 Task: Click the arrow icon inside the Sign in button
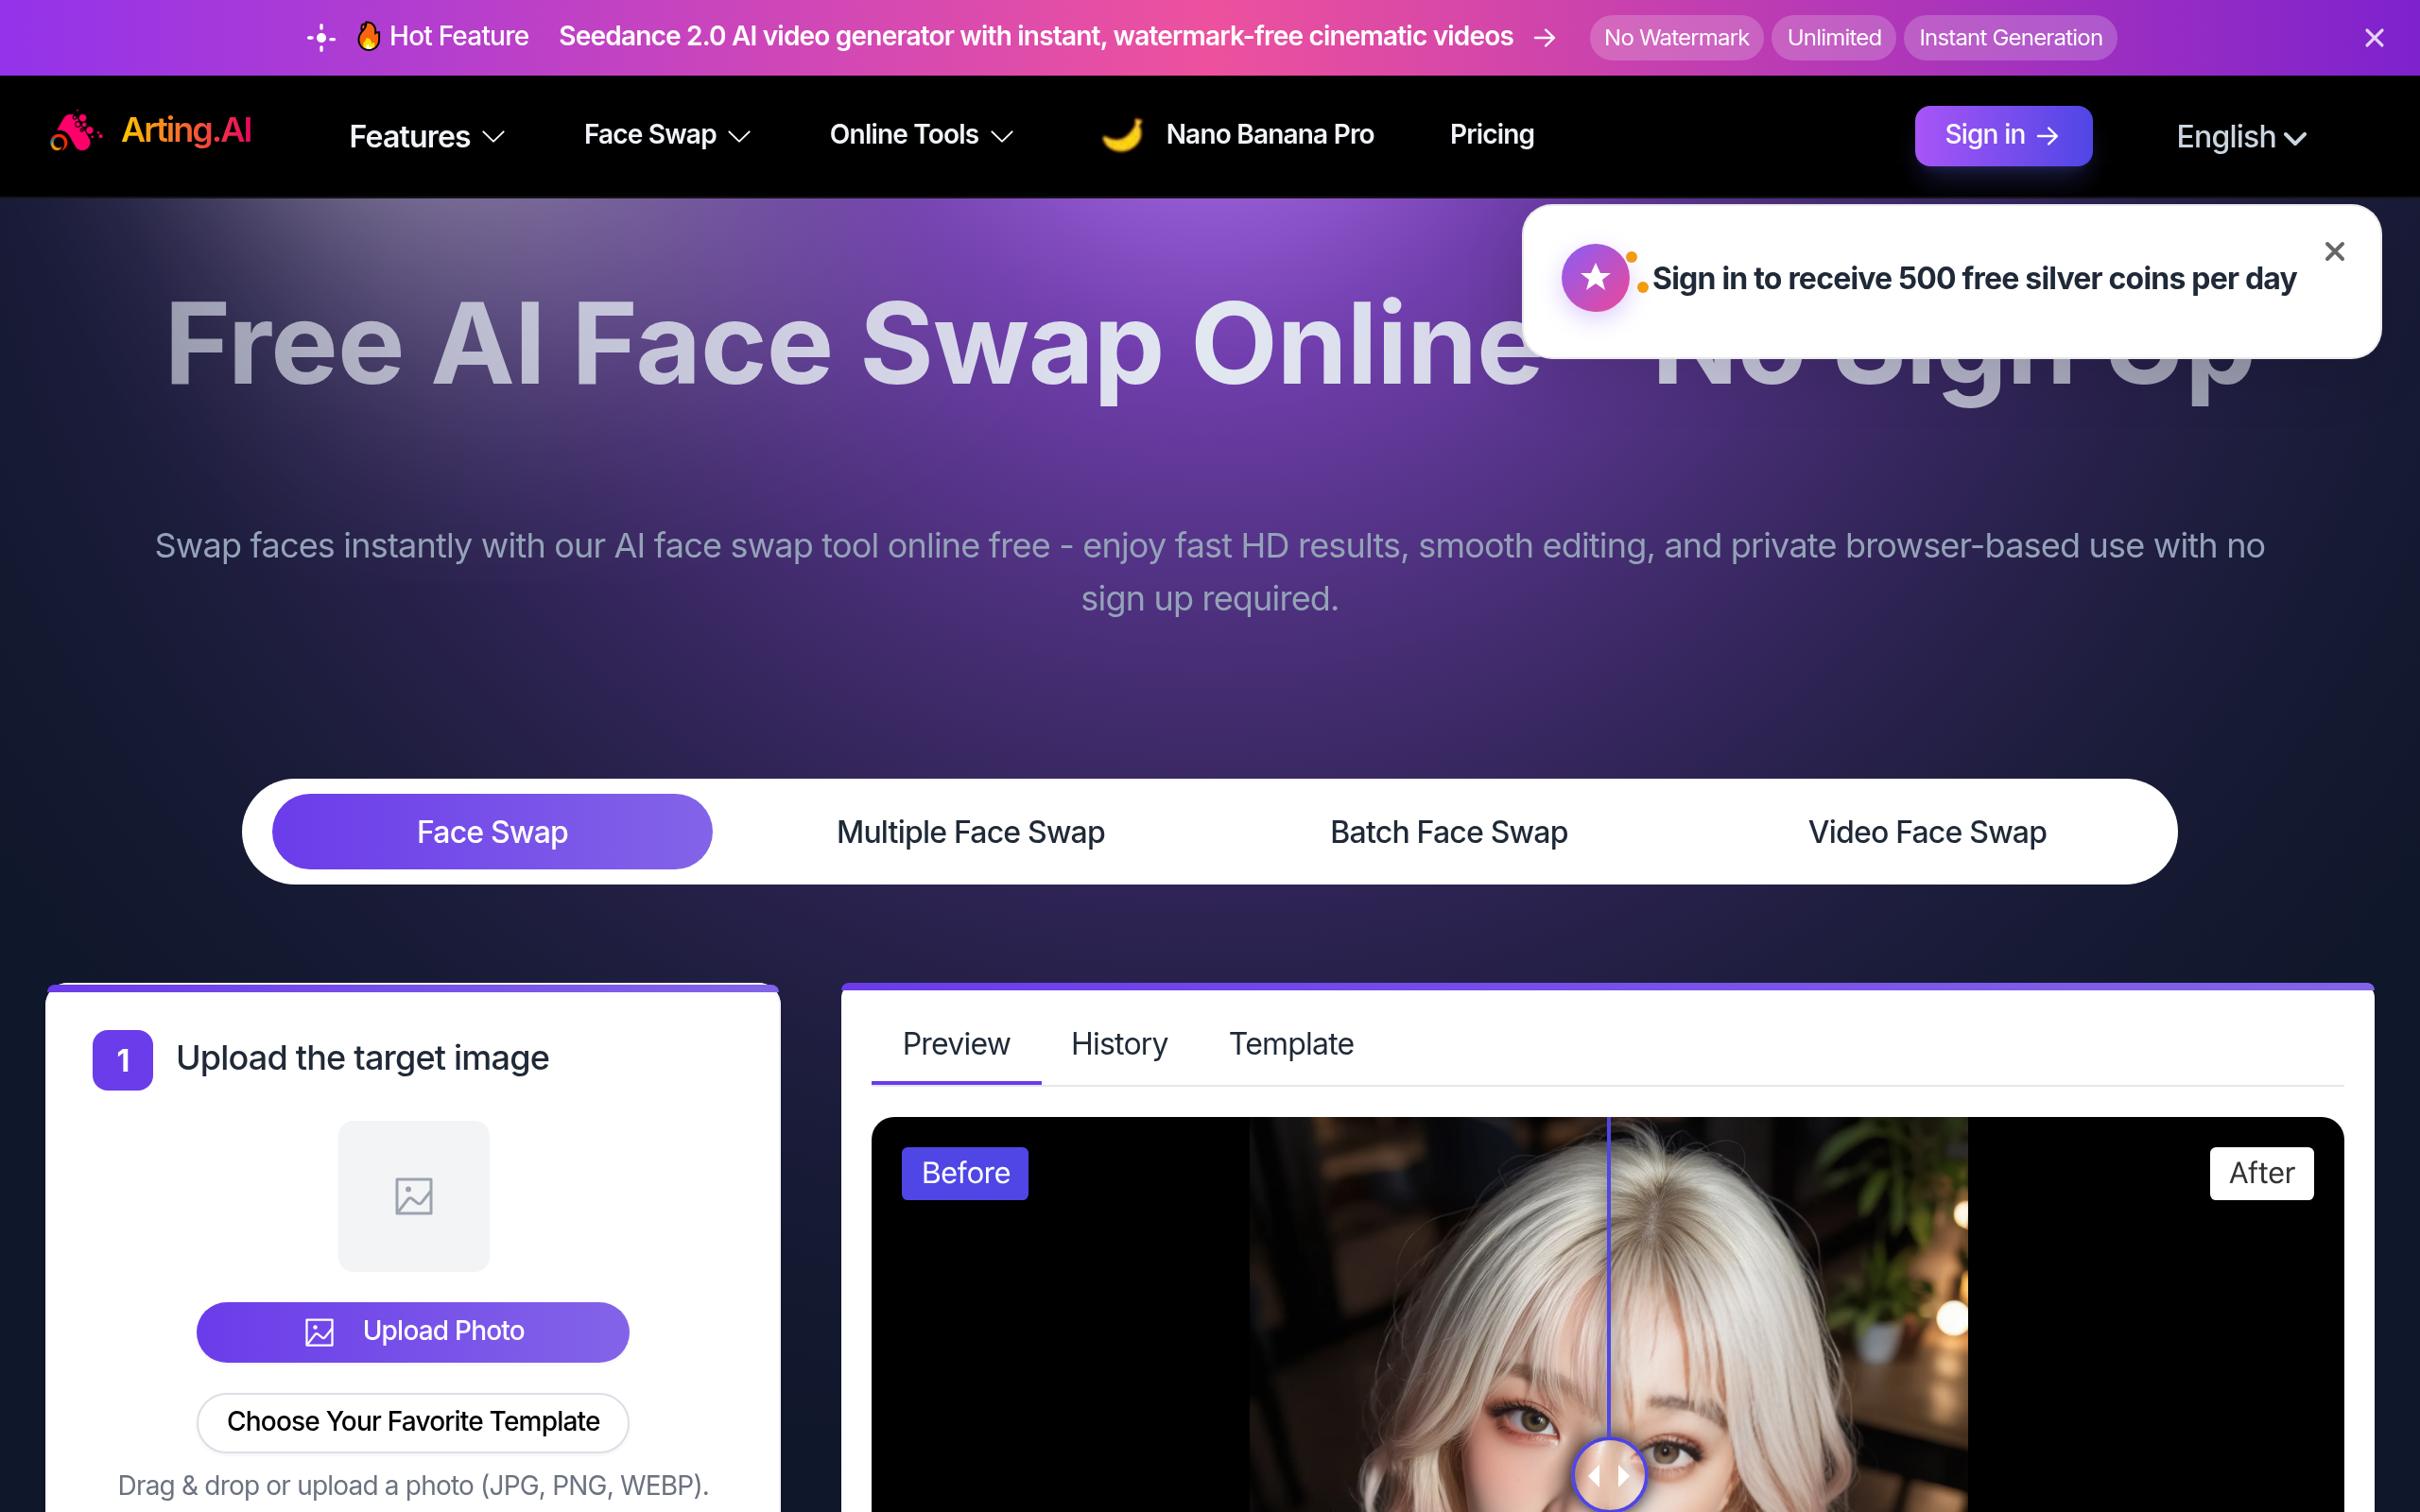pyautogui.click(x=2050, y=136)
